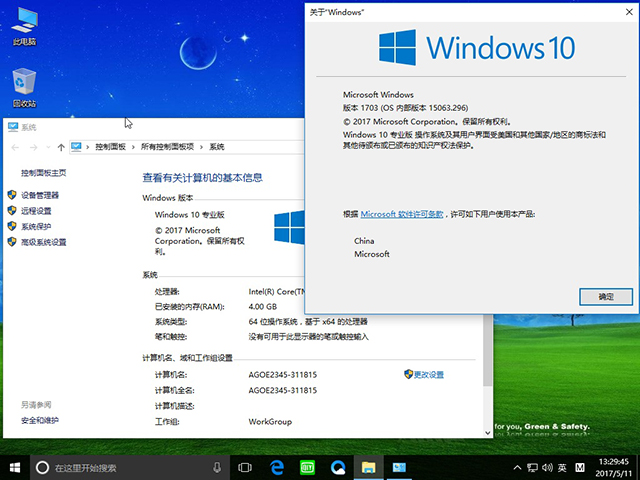640x480 pixels.
Task: Click the shield icon beside 高级系统设置
Action: (12, 242)
